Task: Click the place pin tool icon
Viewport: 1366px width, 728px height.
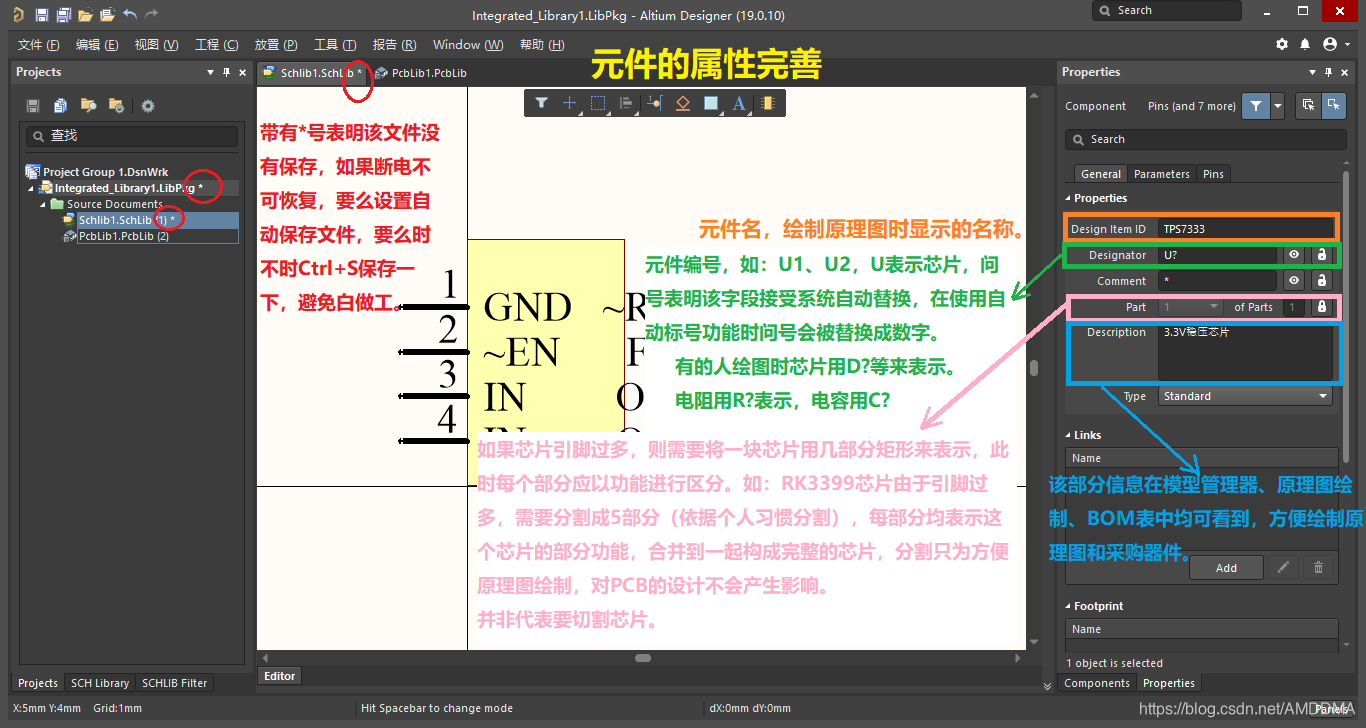Action: (655, 103)
